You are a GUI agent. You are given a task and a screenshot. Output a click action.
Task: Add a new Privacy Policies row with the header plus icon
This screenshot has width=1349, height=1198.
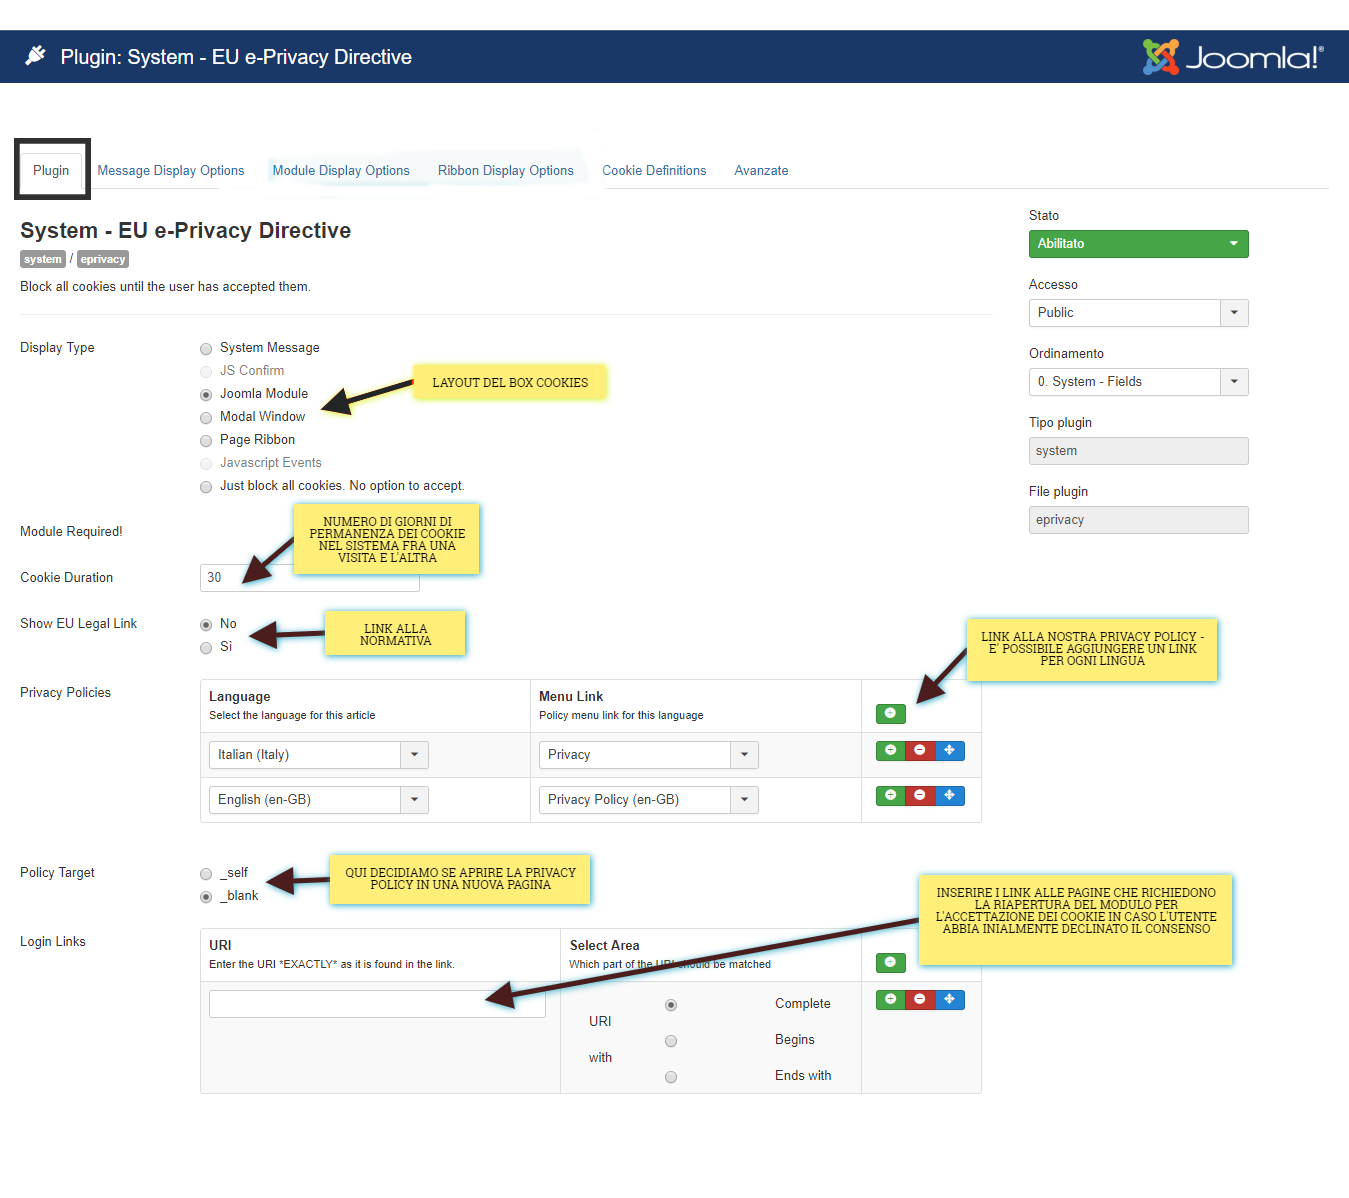coord(890,713)
